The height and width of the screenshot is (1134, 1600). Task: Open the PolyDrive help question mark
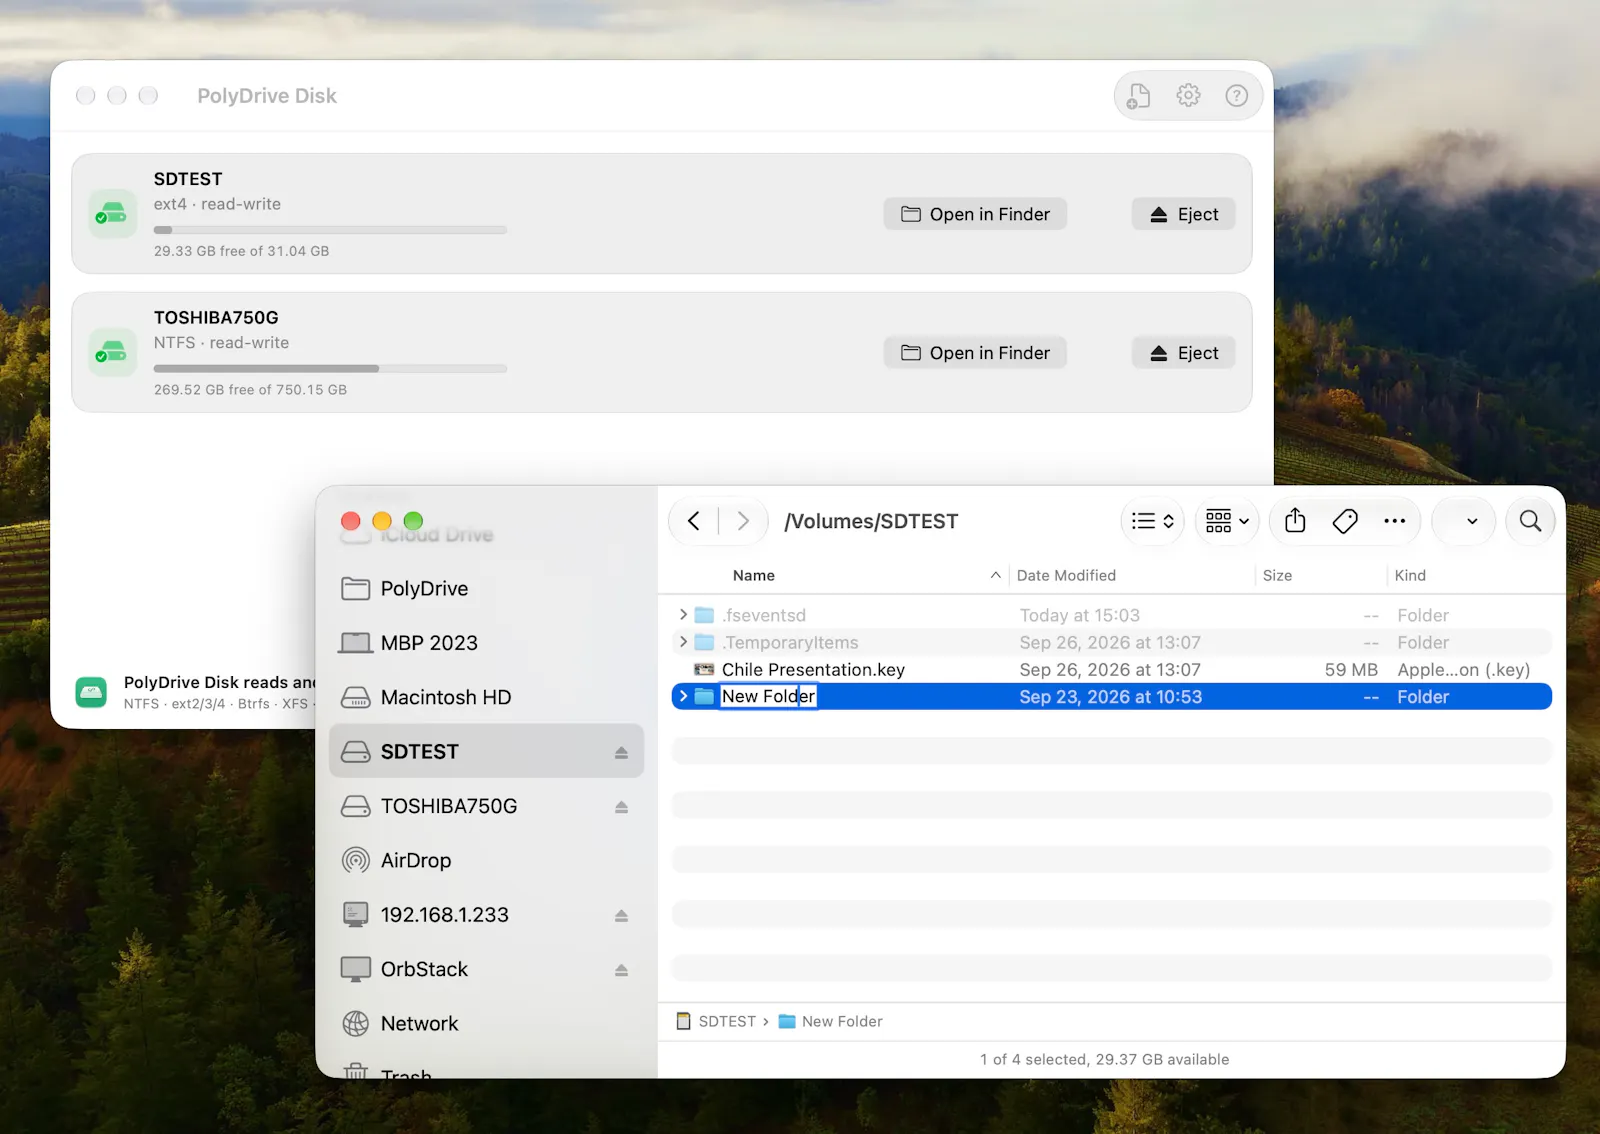click(1237, 96)
